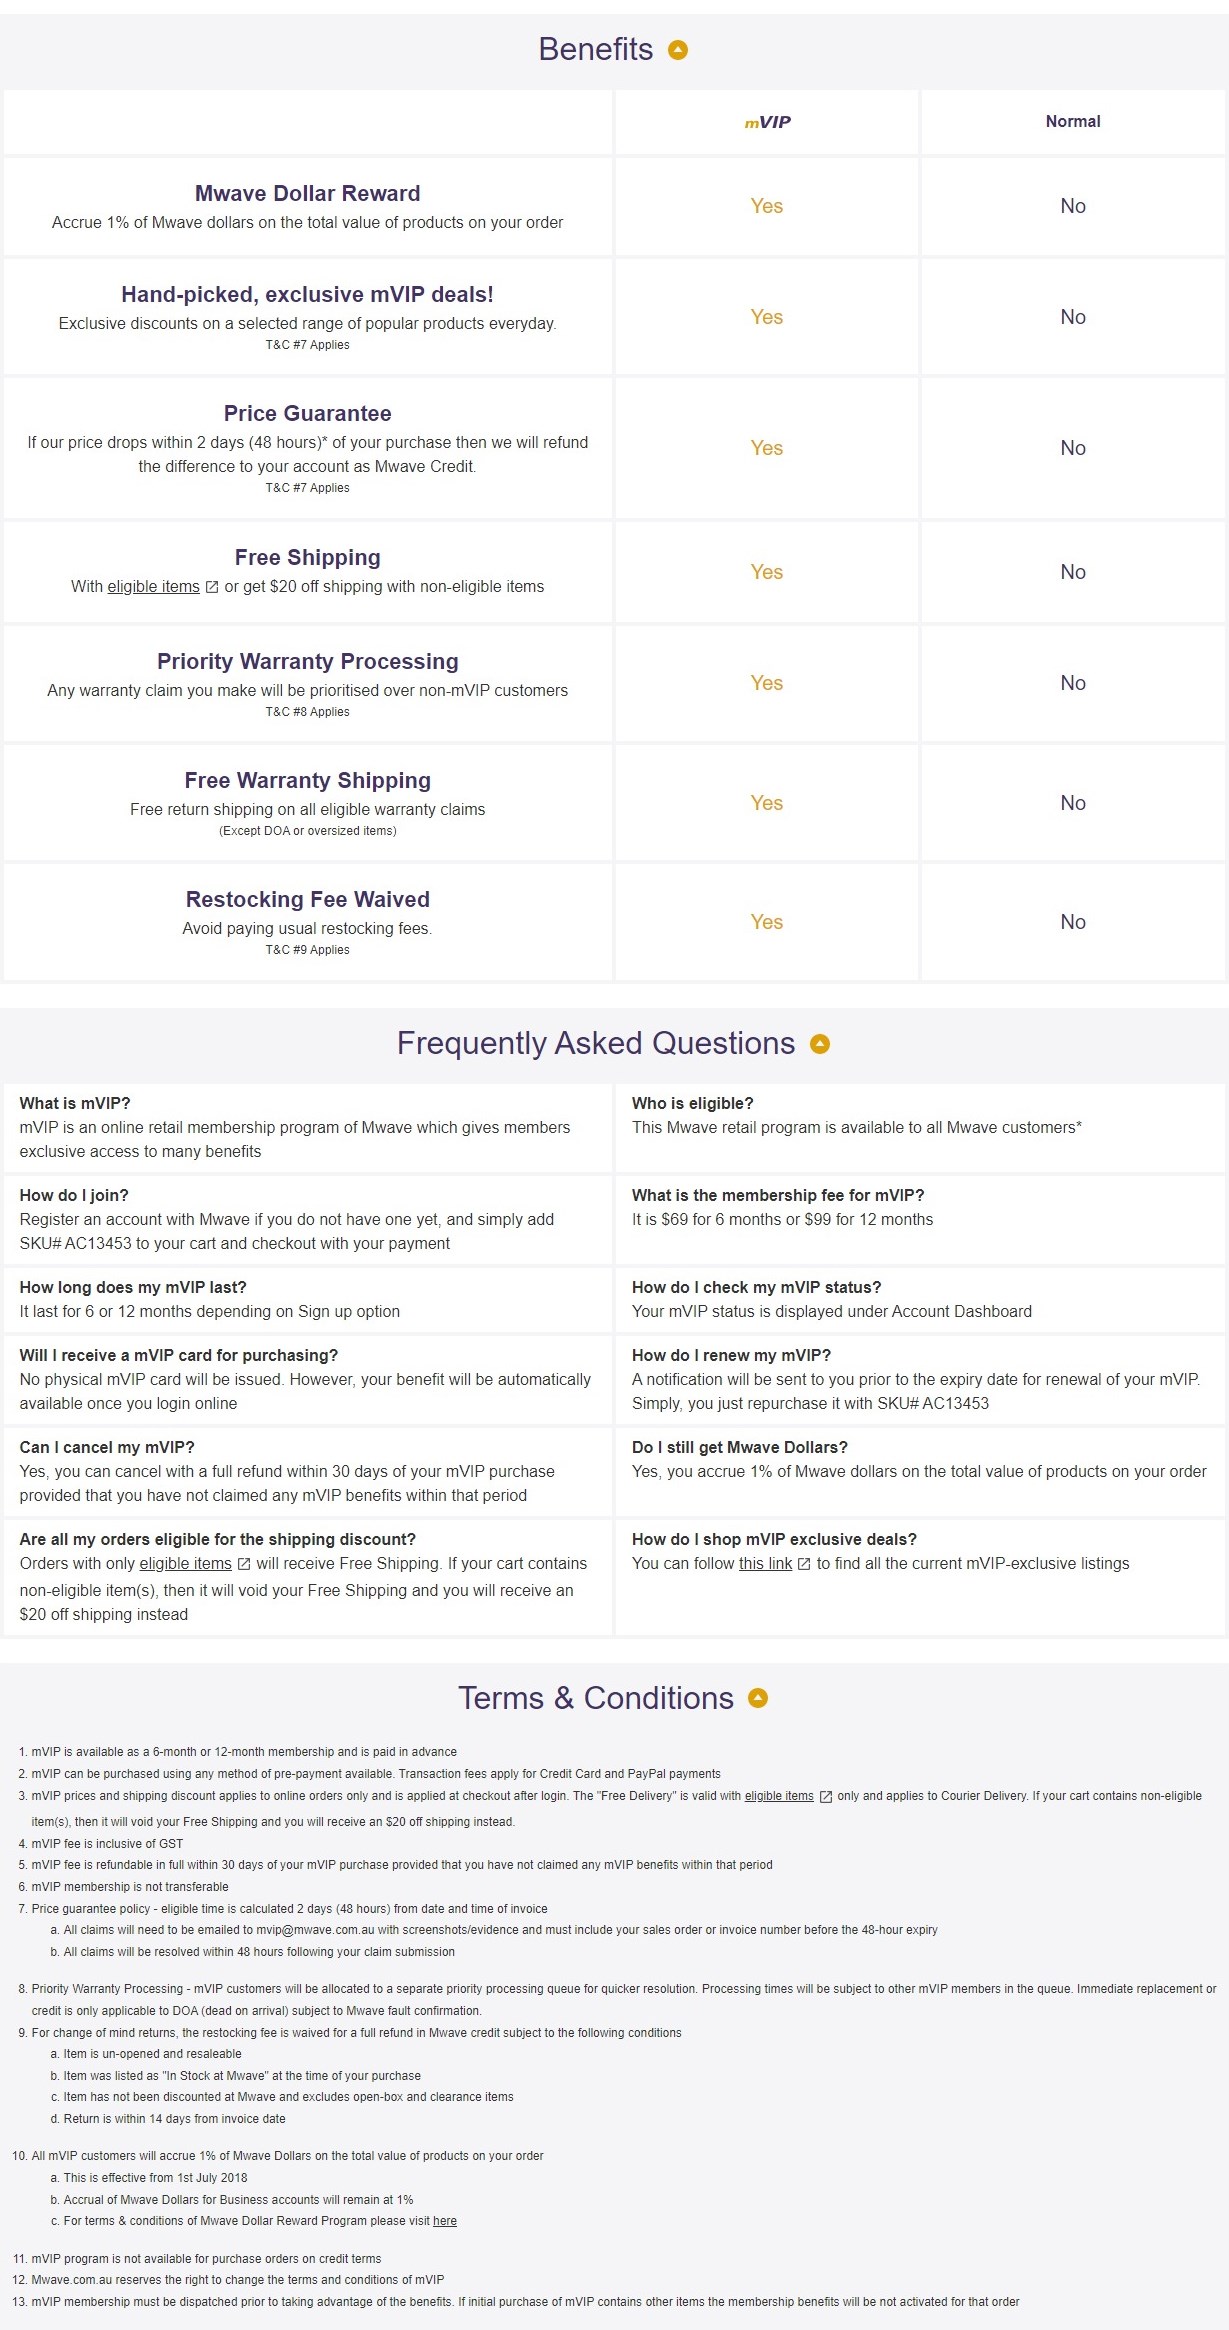Click the Mwave Dollar Reward benefit title
The image size is (1229, 2330).
pyautogui.click(x=307, y=194)
